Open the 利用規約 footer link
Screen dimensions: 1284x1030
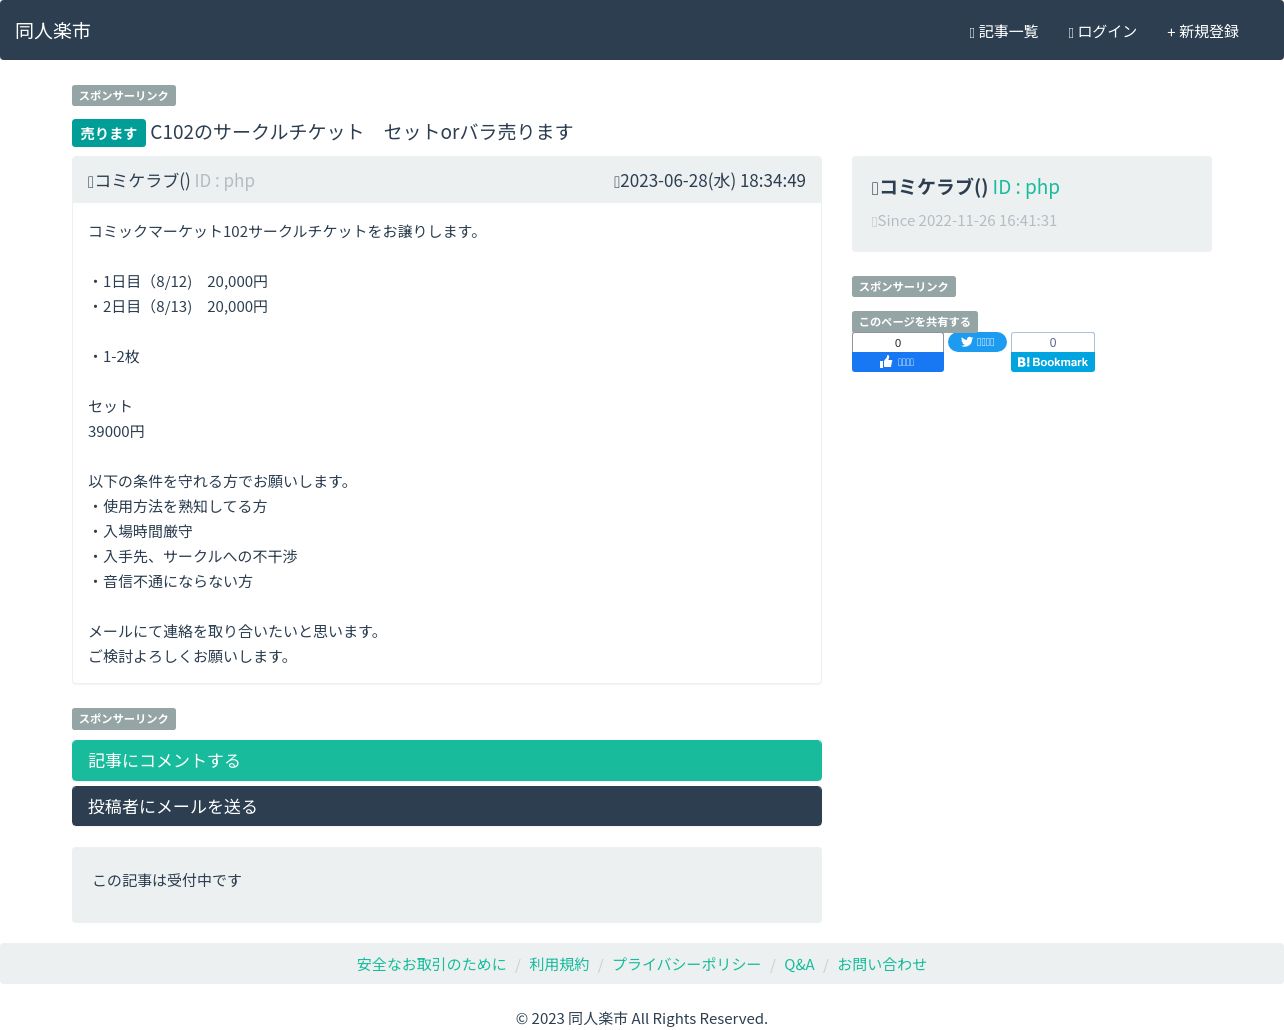(559, 964)
